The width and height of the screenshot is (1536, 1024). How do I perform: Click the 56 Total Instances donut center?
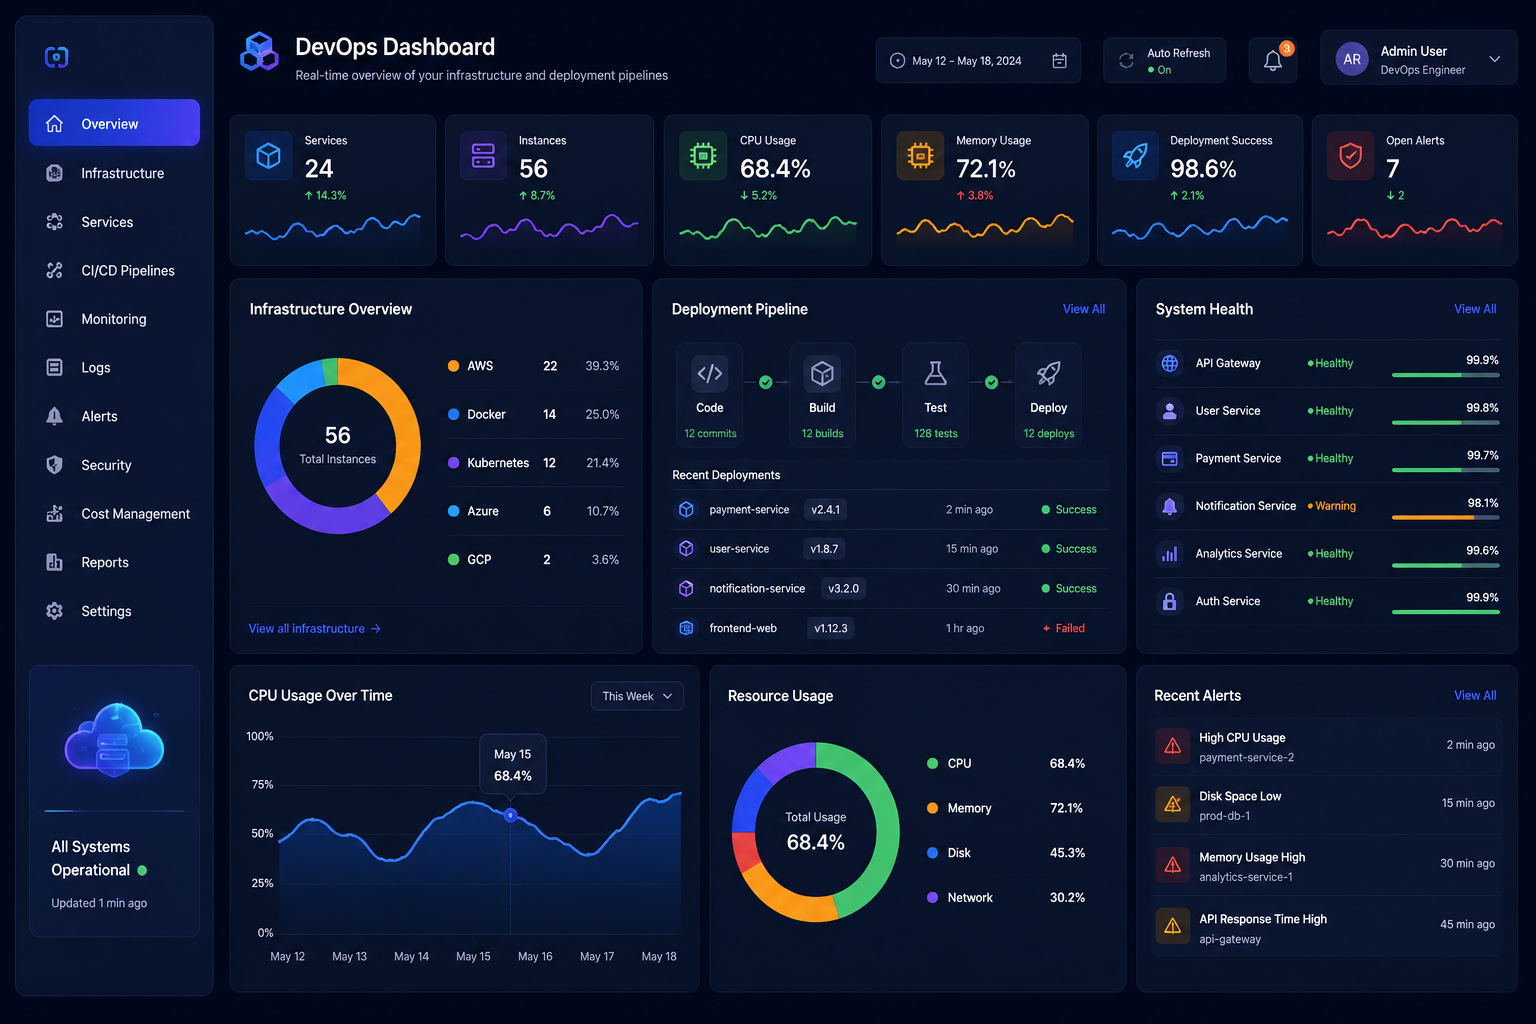click(338, 445)
